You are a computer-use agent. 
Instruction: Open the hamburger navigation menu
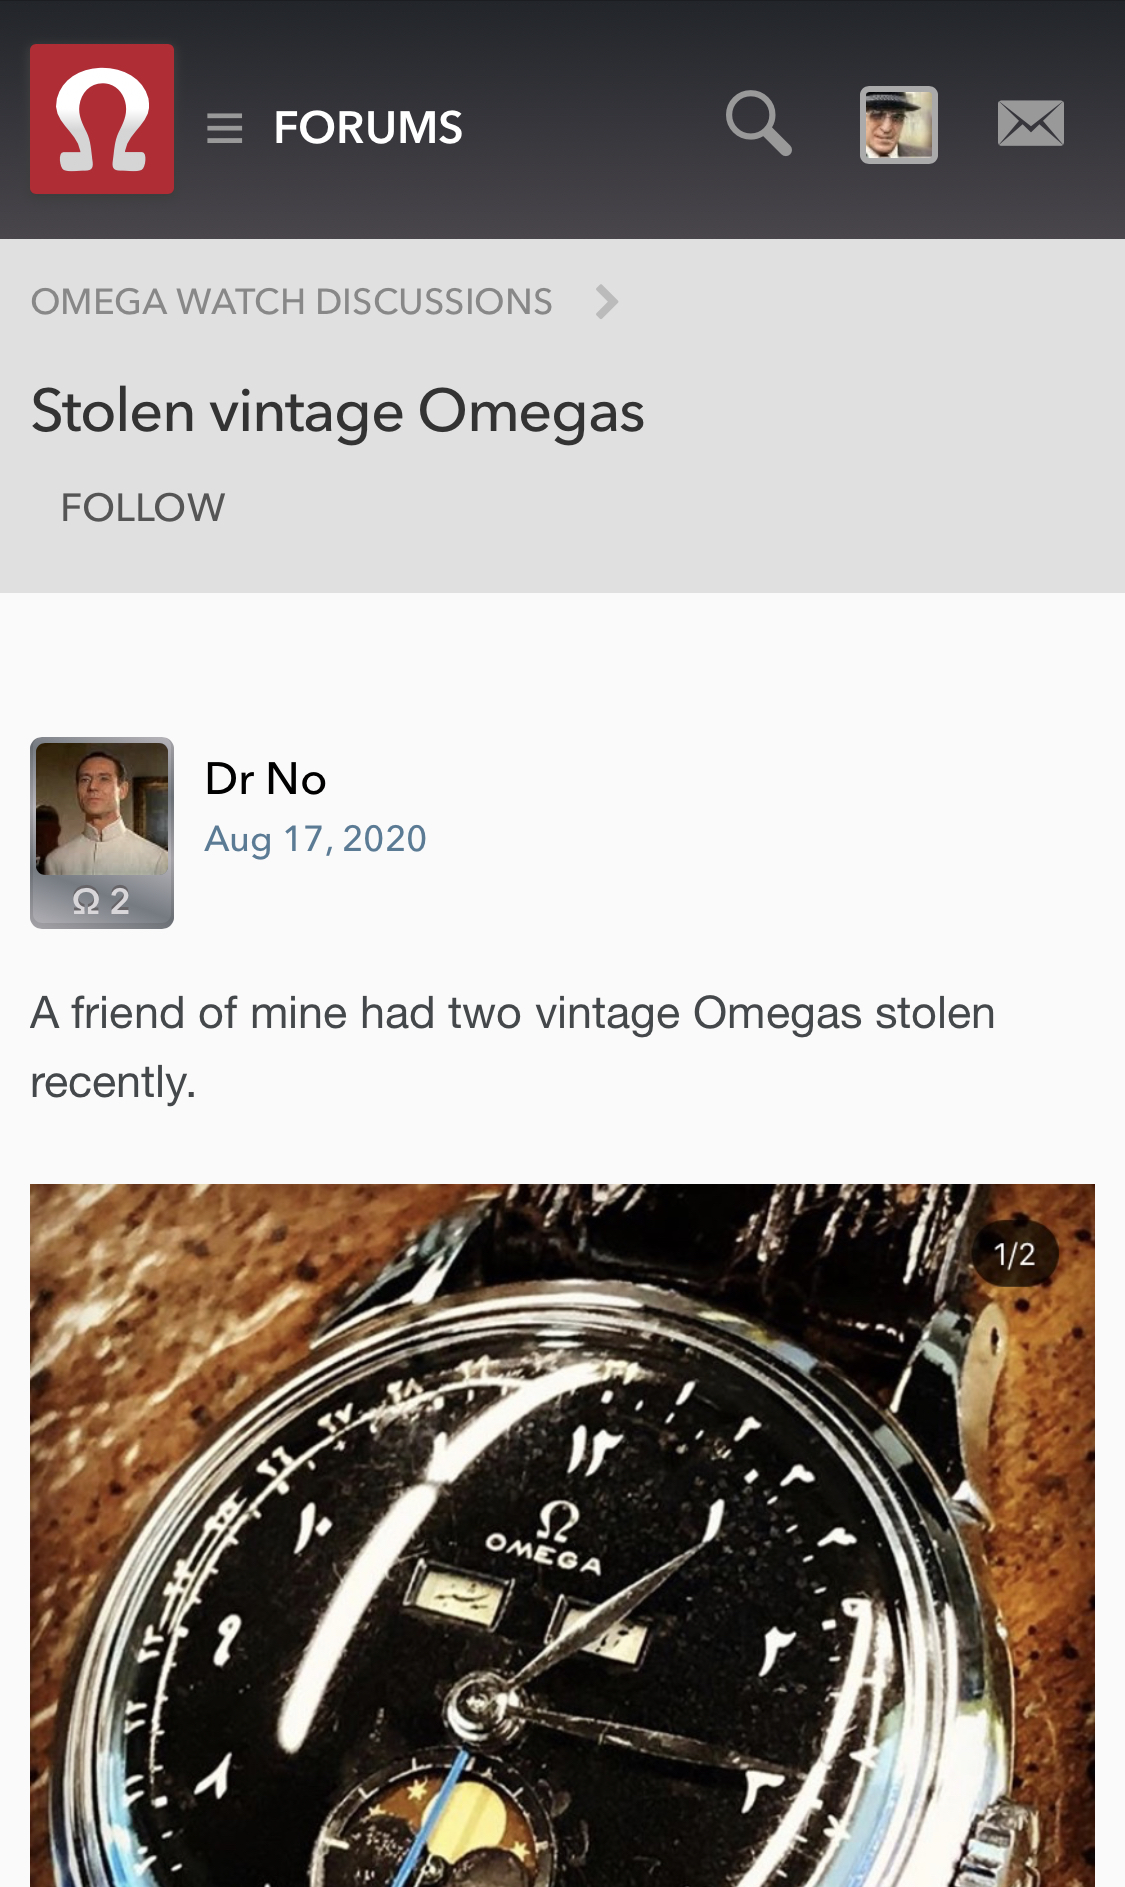tap(225, 128)
